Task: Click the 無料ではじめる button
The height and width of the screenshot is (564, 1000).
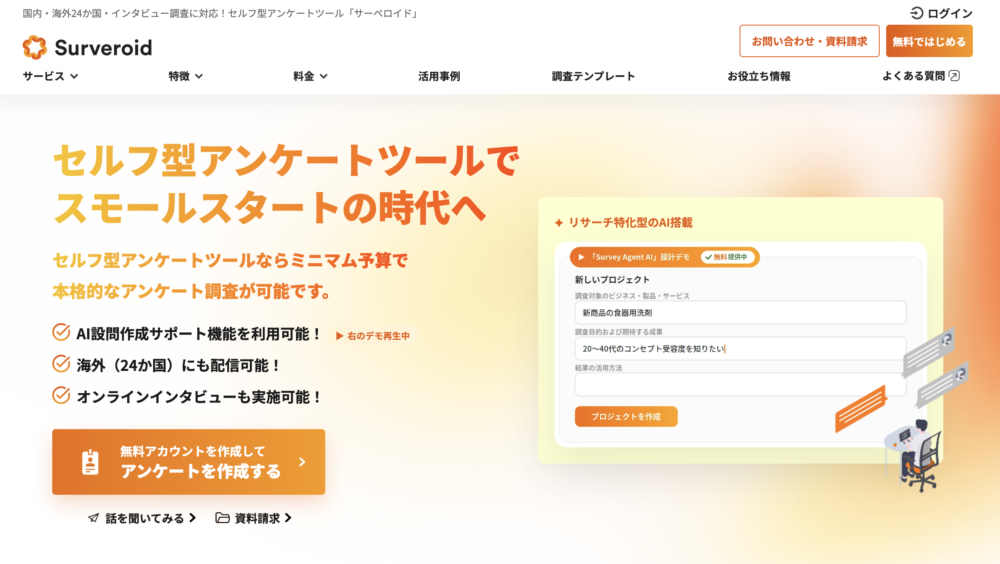Action: [929, 41]
